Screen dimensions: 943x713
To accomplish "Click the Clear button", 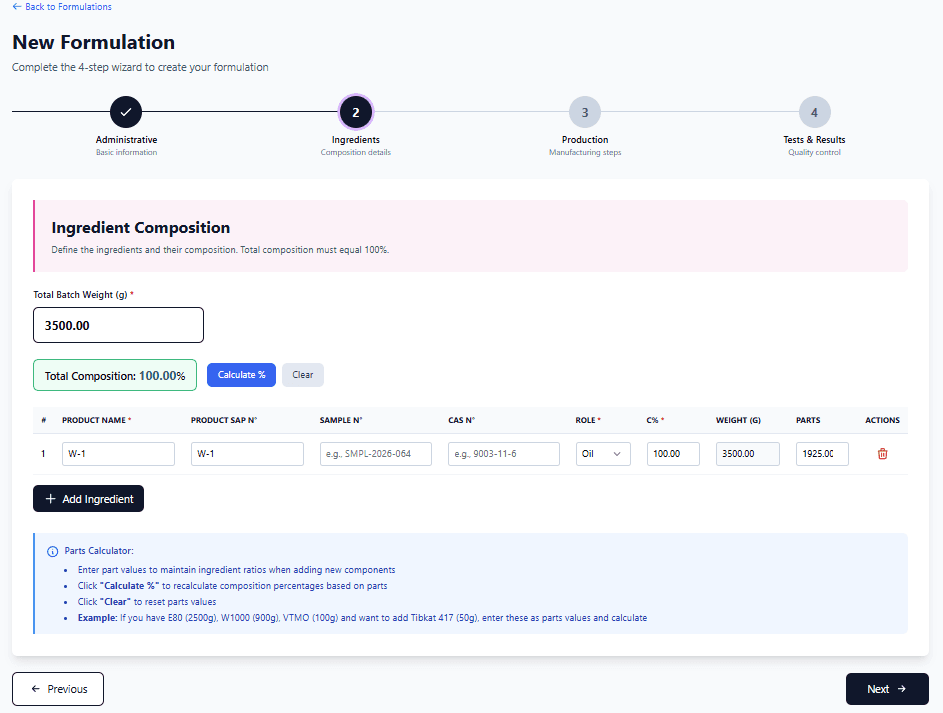I will pyautogui.click(x=303, y=375).
